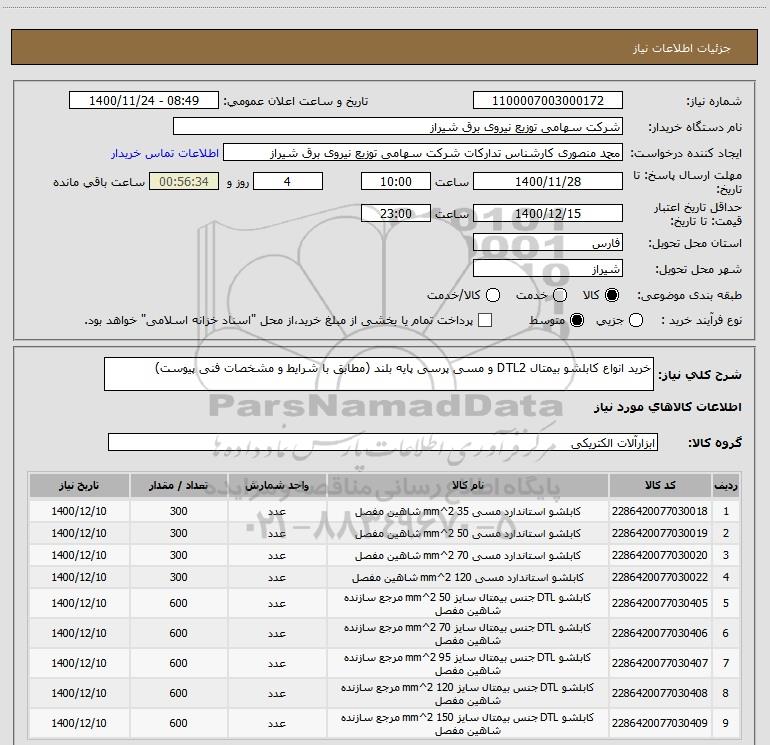Click the validity hour field 23:00
The image size is (770, 745).
point(396,213)
